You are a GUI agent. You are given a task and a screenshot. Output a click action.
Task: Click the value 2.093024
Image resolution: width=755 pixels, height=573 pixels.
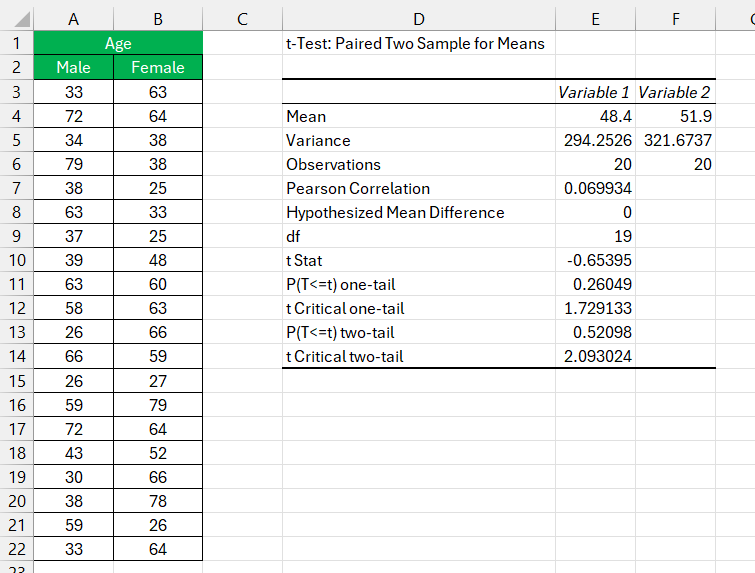click(x=596, y=357)
